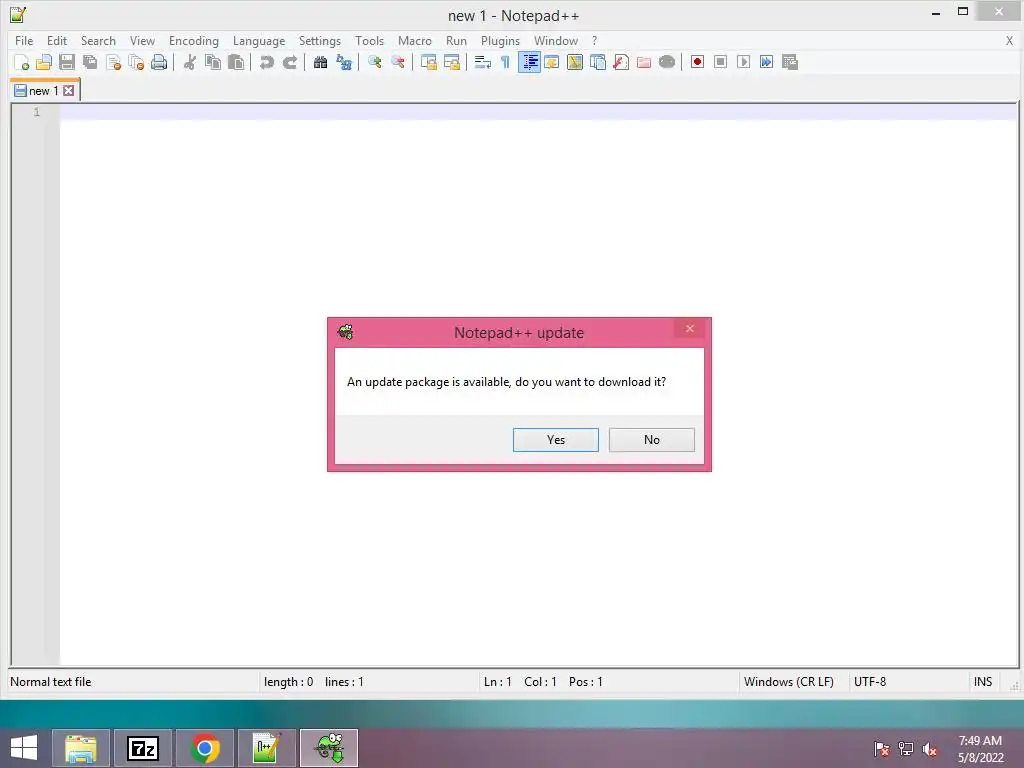The height and width of the screenshot is (768, 1024).
Task: Click the User defined language icon
Action: 552,62
